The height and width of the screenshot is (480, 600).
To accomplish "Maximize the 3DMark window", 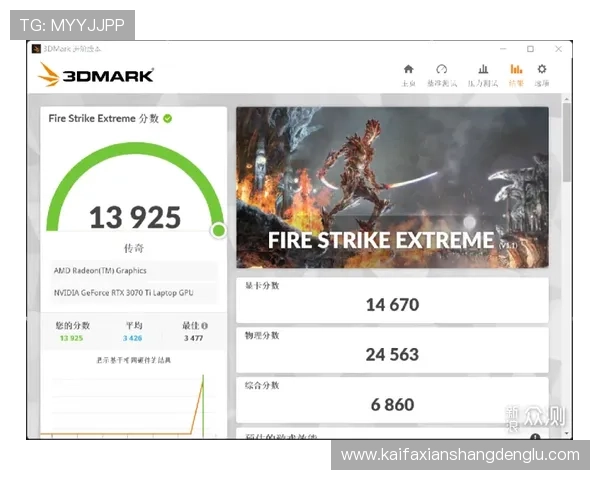I will click(x=530, y=49).
